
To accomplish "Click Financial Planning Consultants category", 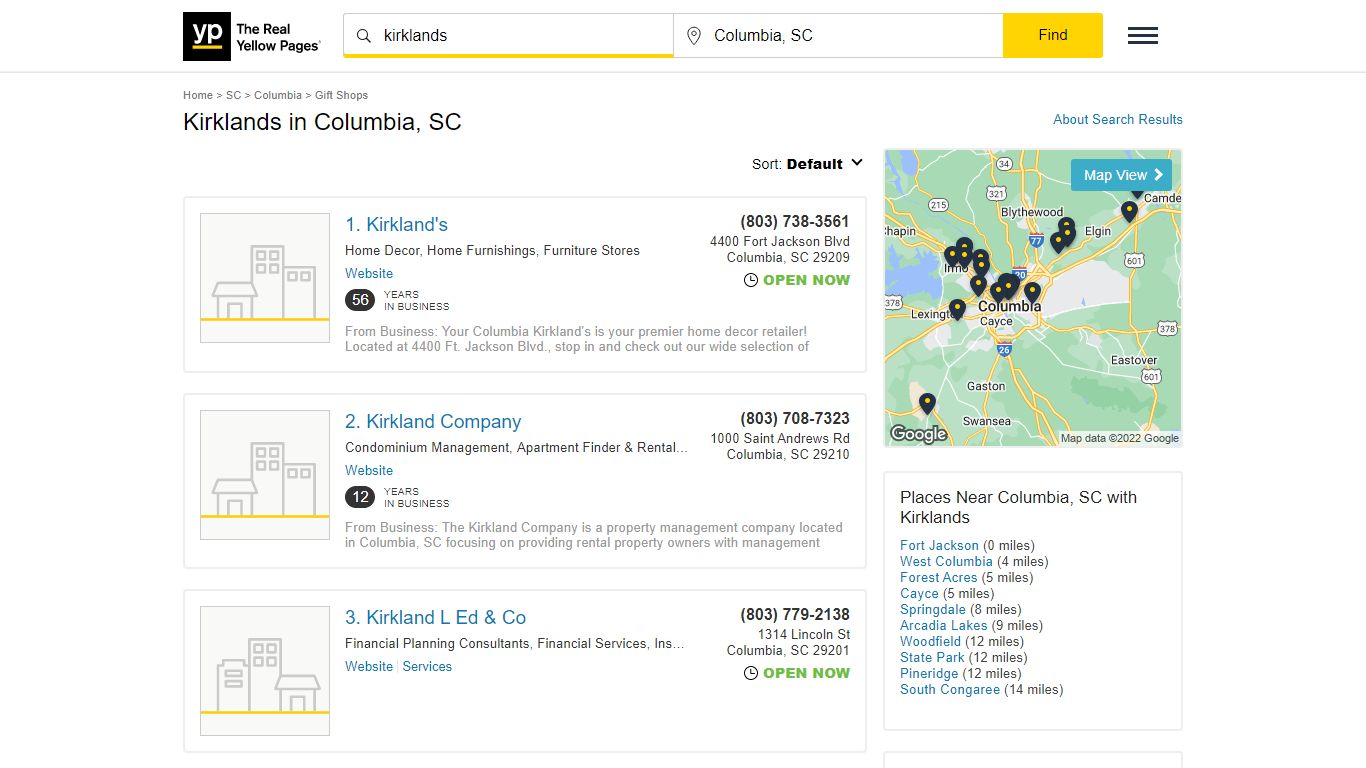I will (437, 643).
